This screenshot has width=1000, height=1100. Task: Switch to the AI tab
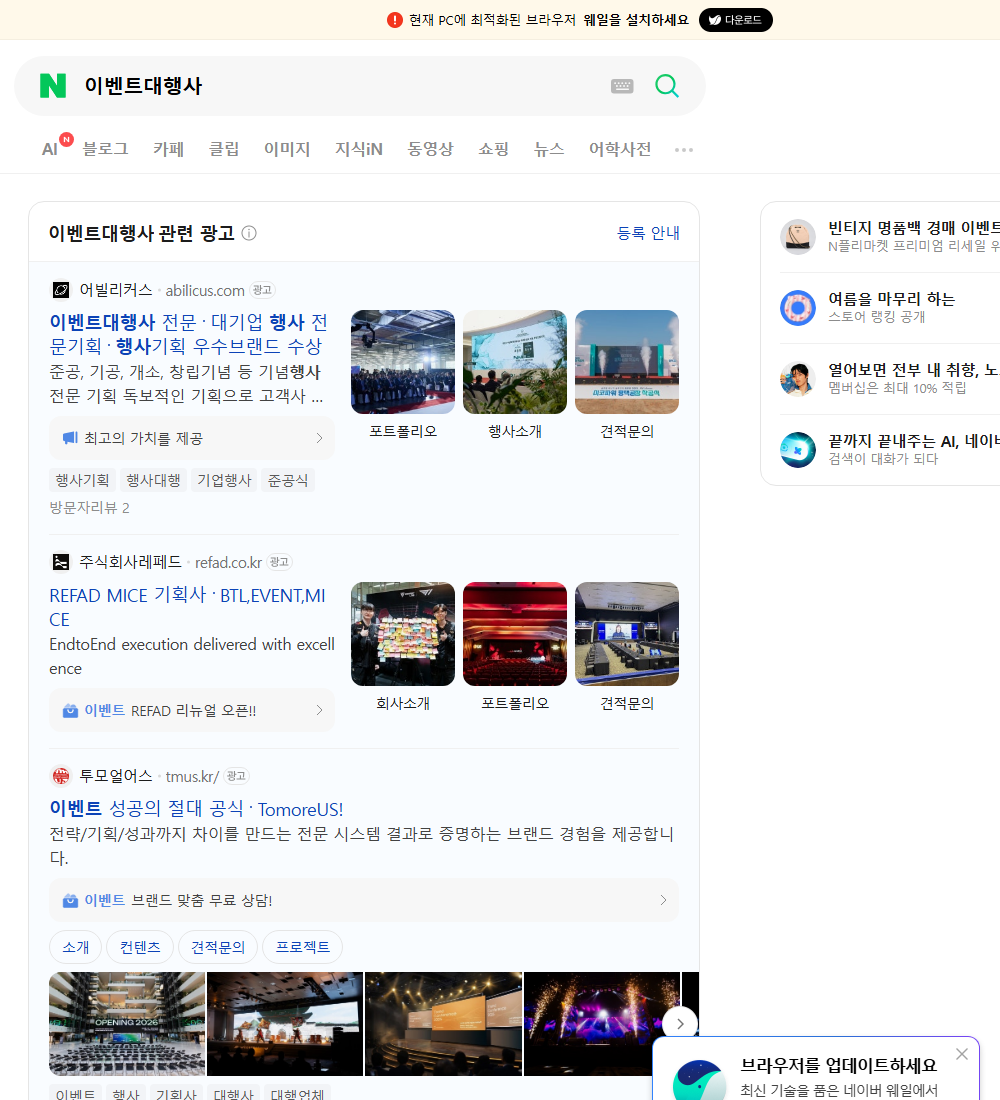point(51,149)
